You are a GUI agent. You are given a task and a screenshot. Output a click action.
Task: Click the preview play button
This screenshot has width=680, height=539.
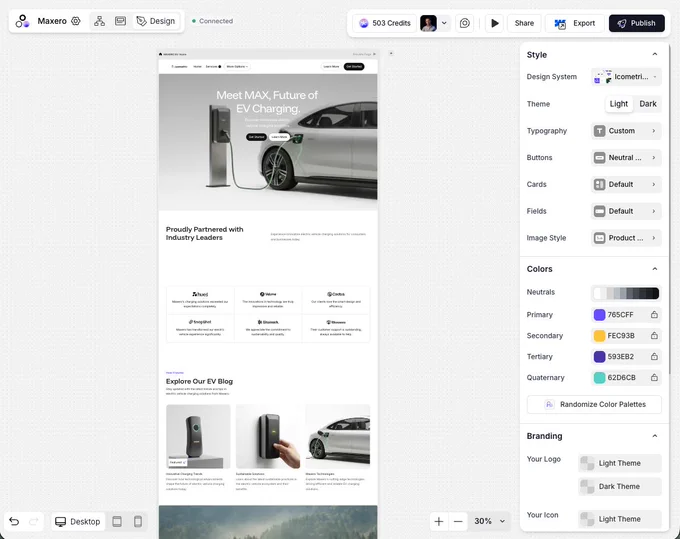[494, 23]
